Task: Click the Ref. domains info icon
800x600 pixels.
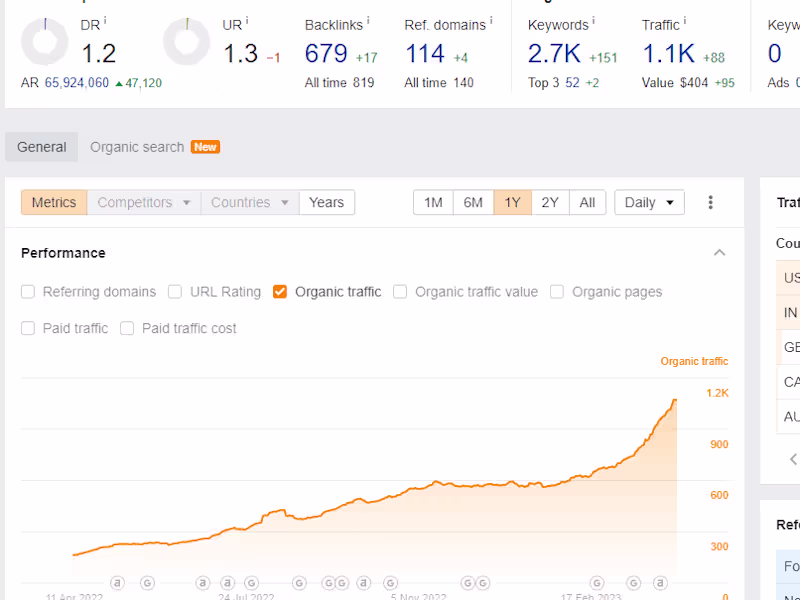Action: tap(491, 20)
